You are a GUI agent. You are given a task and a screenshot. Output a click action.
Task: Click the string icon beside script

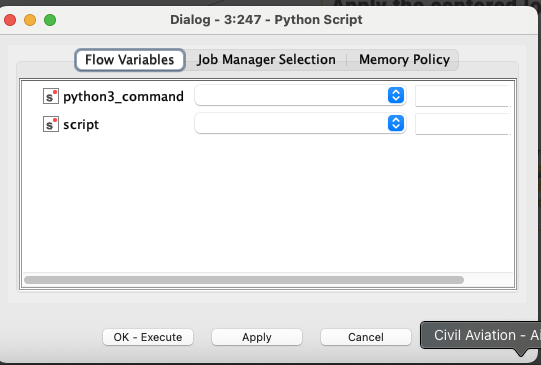tap(51, 124)
